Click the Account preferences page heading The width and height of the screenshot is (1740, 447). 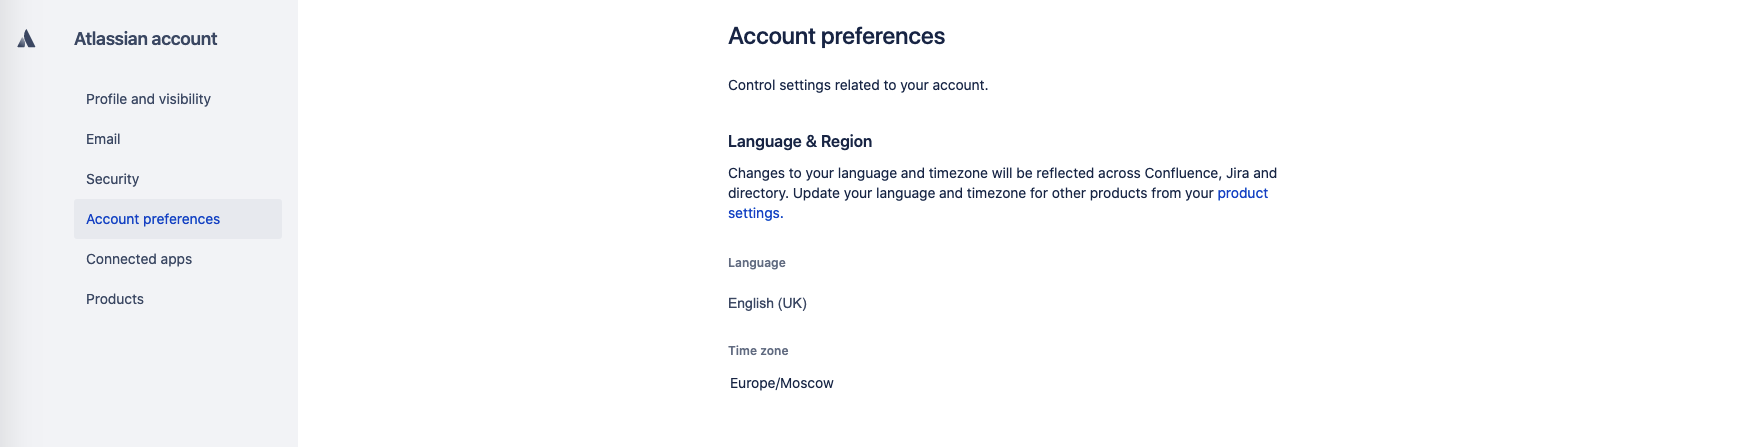point(836,37)
